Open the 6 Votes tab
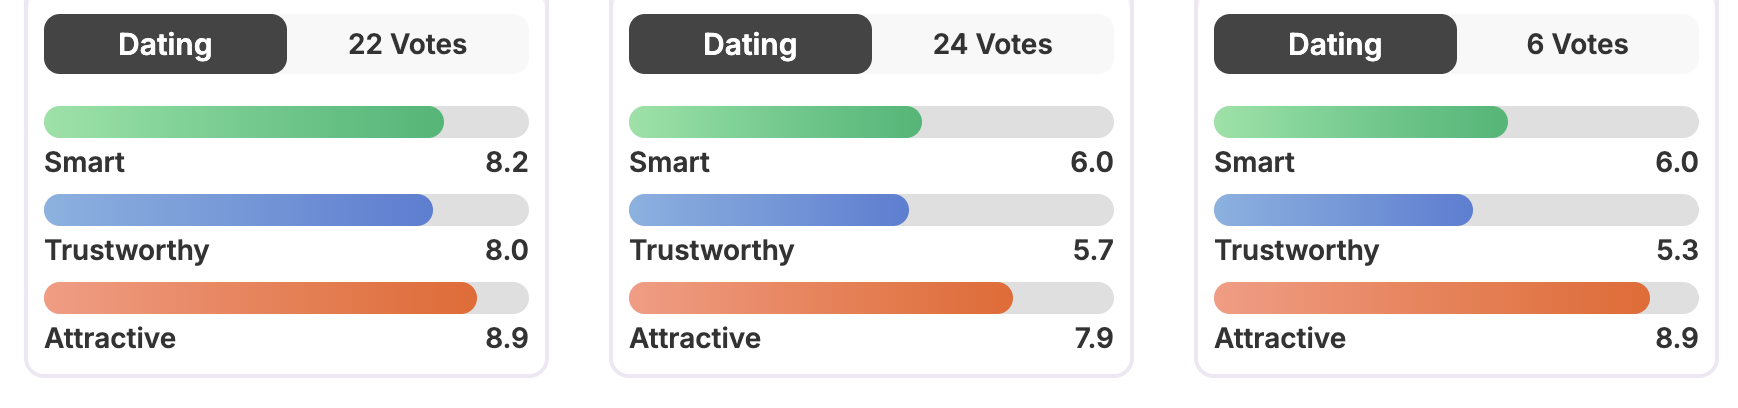 coord(1577,44)
